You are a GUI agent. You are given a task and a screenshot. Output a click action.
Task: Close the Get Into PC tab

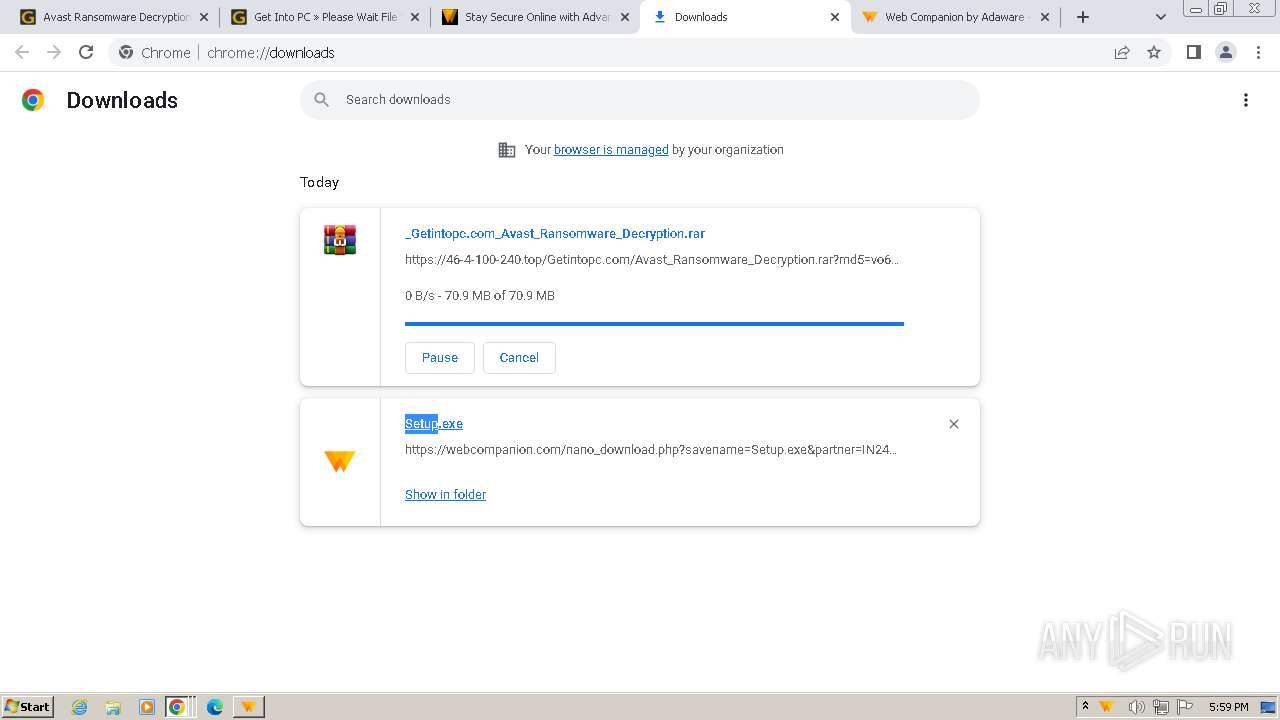point(414,17)
